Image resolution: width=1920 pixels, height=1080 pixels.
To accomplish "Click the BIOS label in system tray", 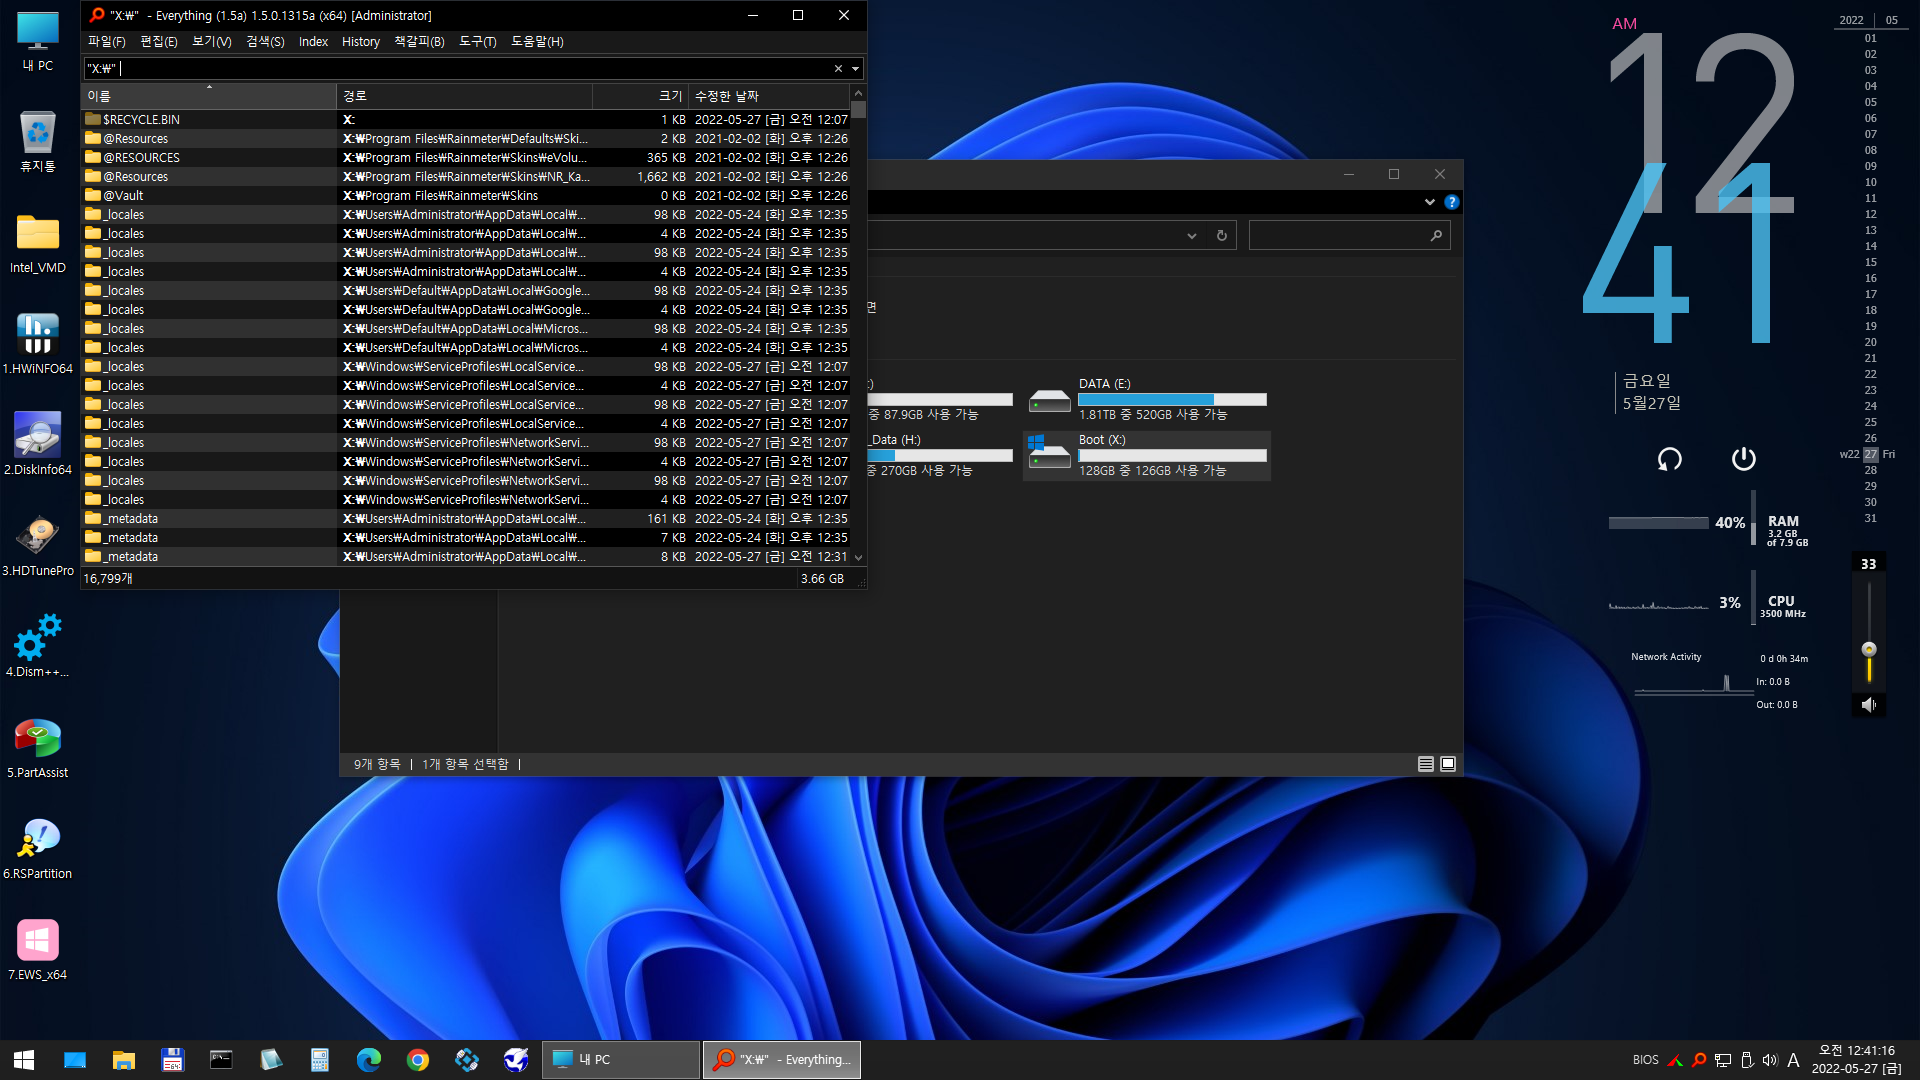I will 1645,1060.
